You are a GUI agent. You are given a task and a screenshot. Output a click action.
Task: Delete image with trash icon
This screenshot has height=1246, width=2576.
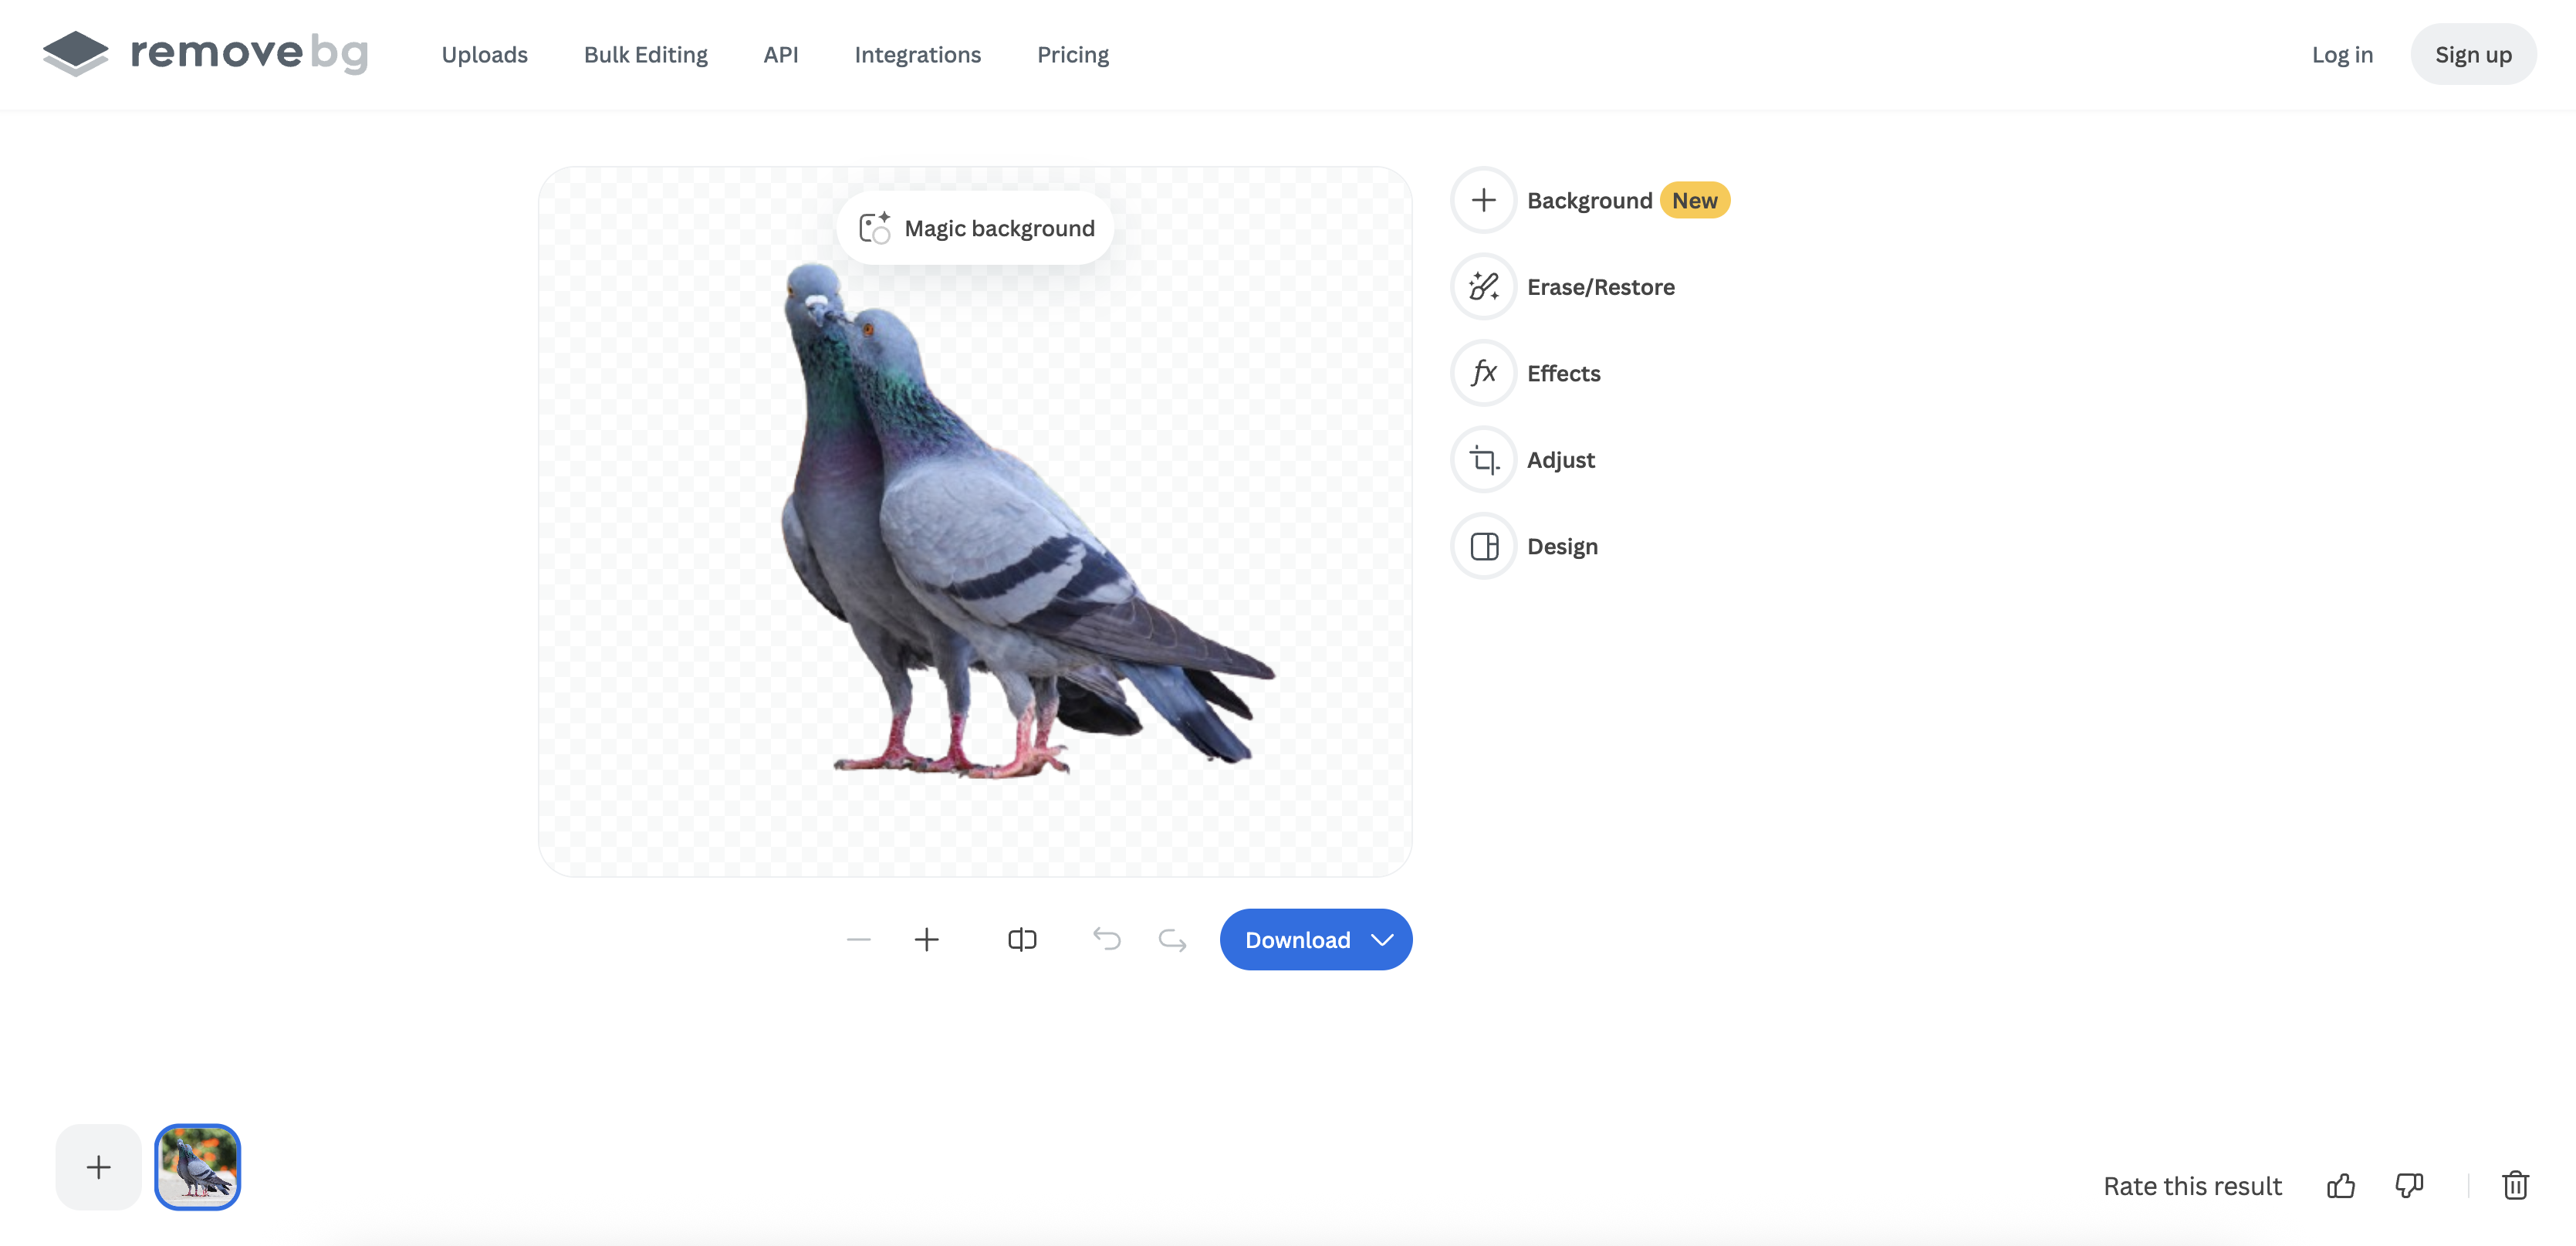coord(2515,1186)
